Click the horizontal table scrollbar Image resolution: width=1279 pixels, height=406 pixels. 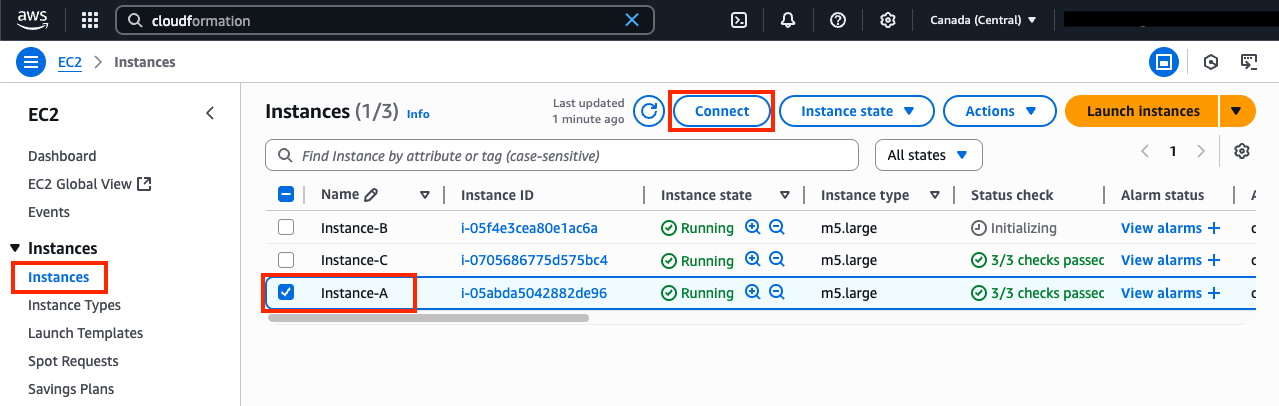[x=428, y=318]
